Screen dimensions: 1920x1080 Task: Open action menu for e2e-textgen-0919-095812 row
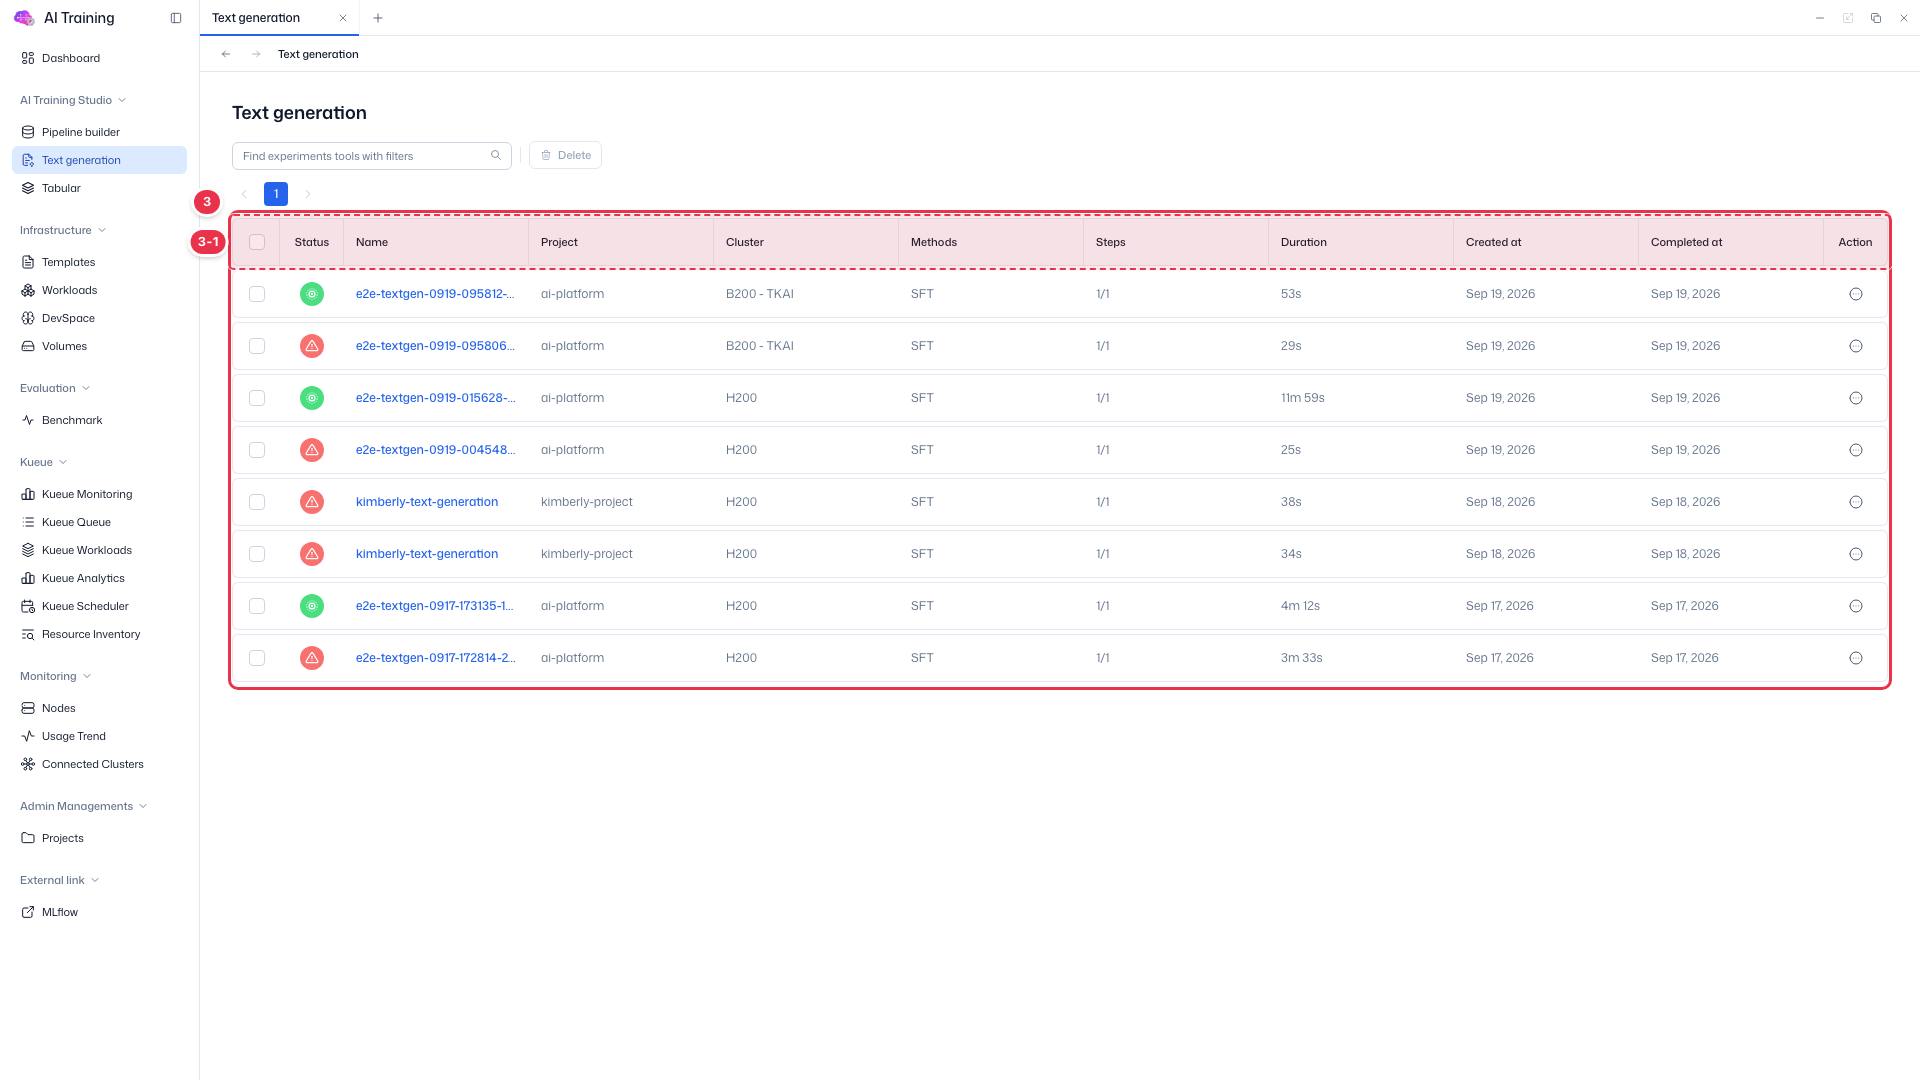point(1855,294)
